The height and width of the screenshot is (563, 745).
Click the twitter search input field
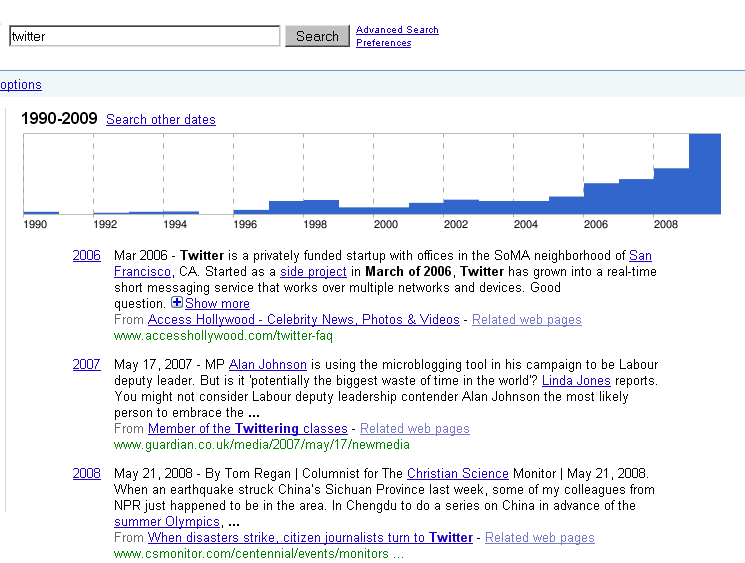[x=144, y=36]
